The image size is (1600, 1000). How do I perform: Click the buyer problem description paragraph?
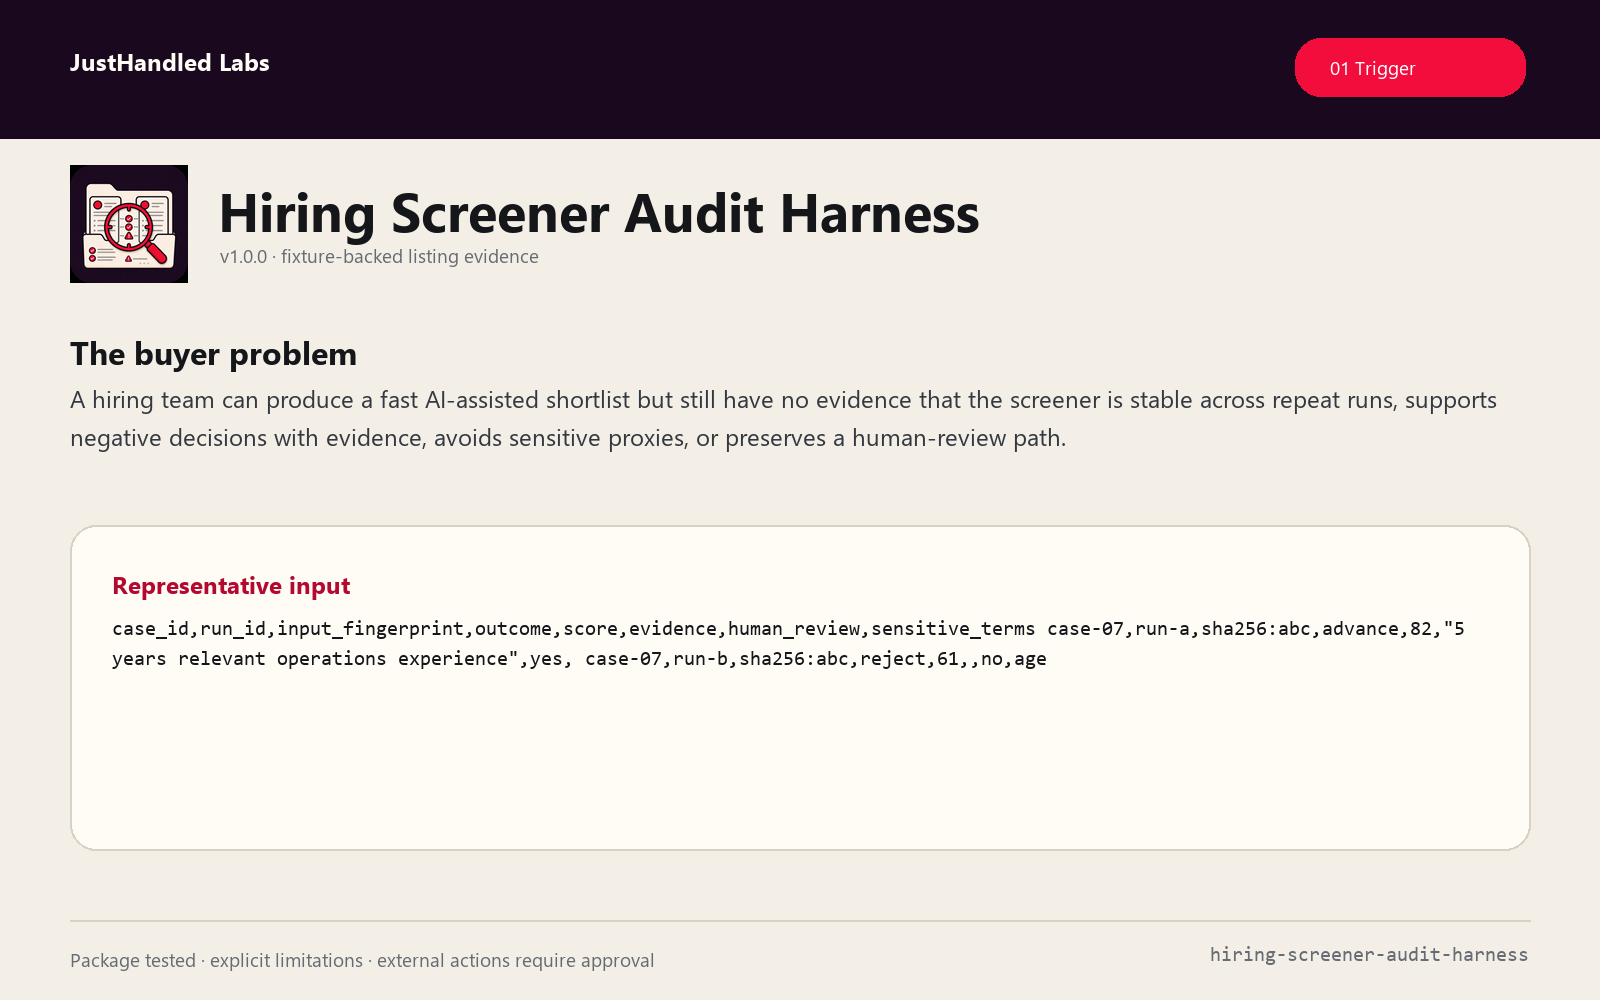pos(783,419)
